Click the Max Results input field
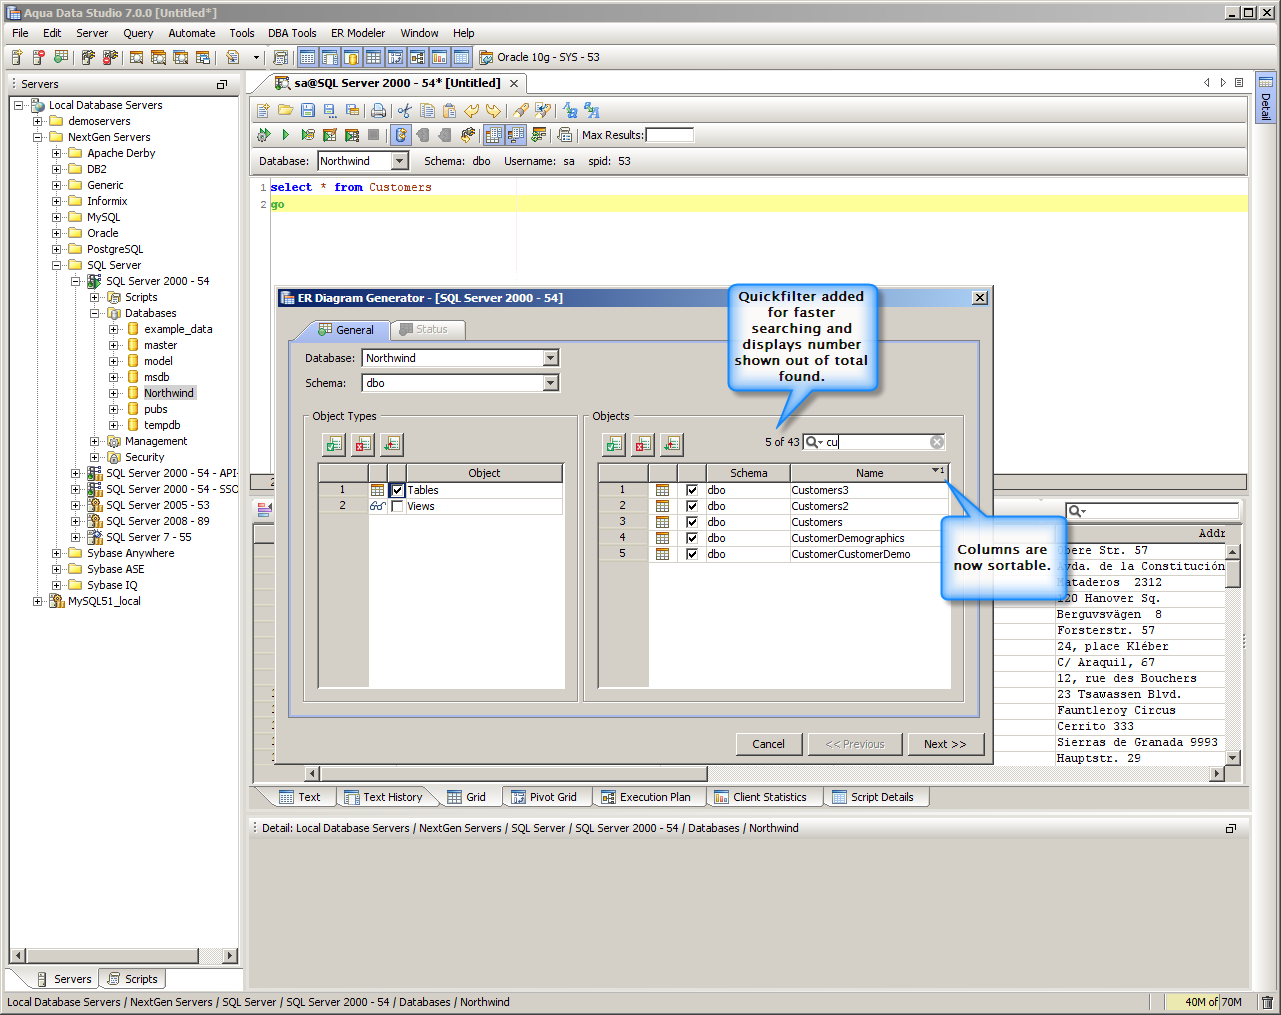Image resolution: width=1281 pixels, height=1015 pixels. pos(669,135)
